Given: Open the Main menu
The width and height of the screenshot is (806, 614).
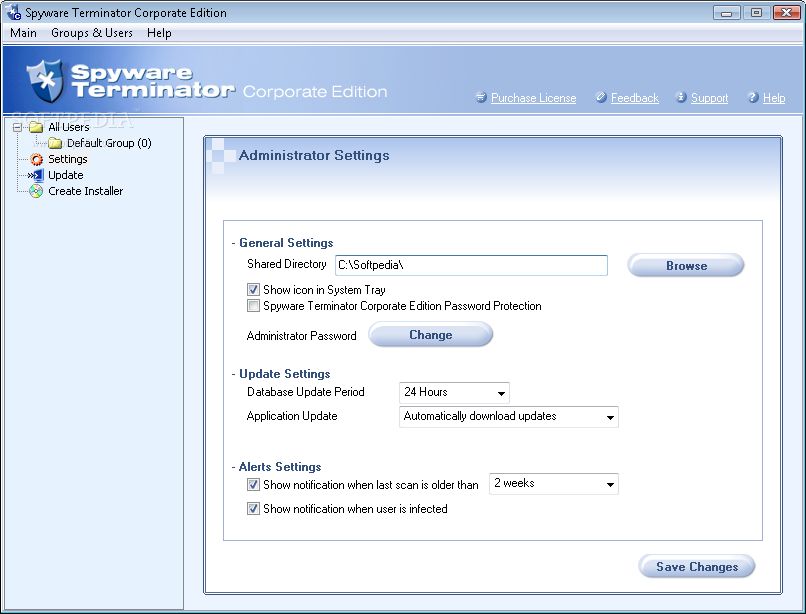Looking at the screenshot, I should click(23, 33).
